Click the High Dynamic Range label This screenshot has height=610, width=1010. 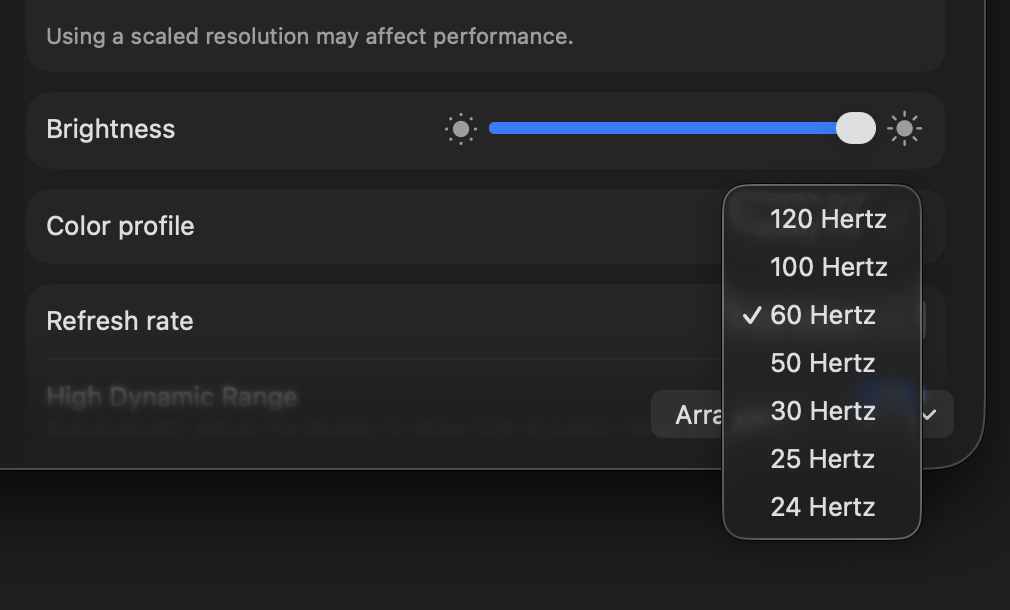click(171, 396)
